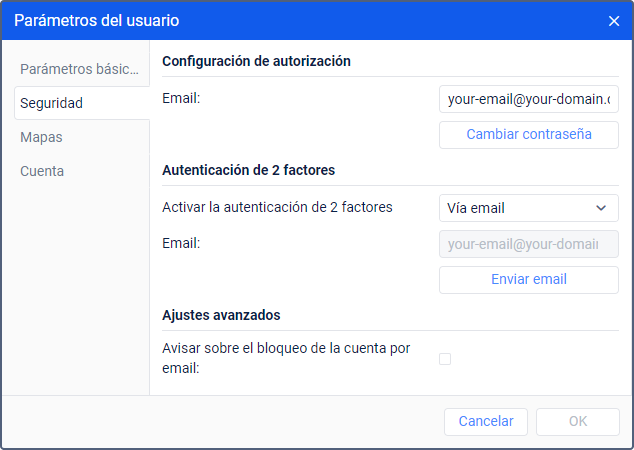Image resolution: width=634 pixels, height=450 pixels.
Task: Click the Ajustes avanzados heading
Action: (x=221, y=315)
